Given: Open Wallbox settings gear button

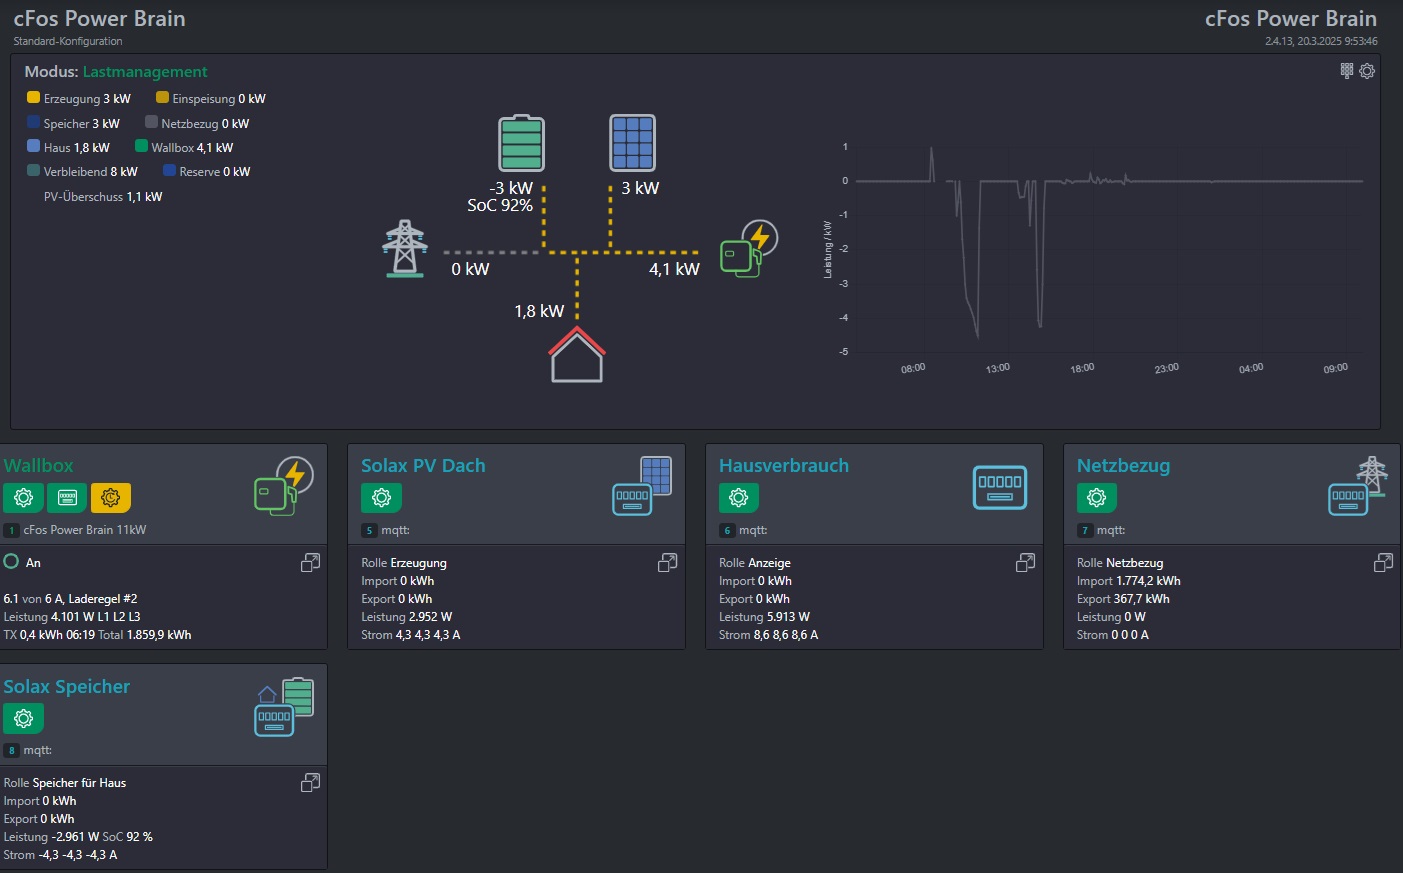Looking at the screenshot, I should 24,497.
